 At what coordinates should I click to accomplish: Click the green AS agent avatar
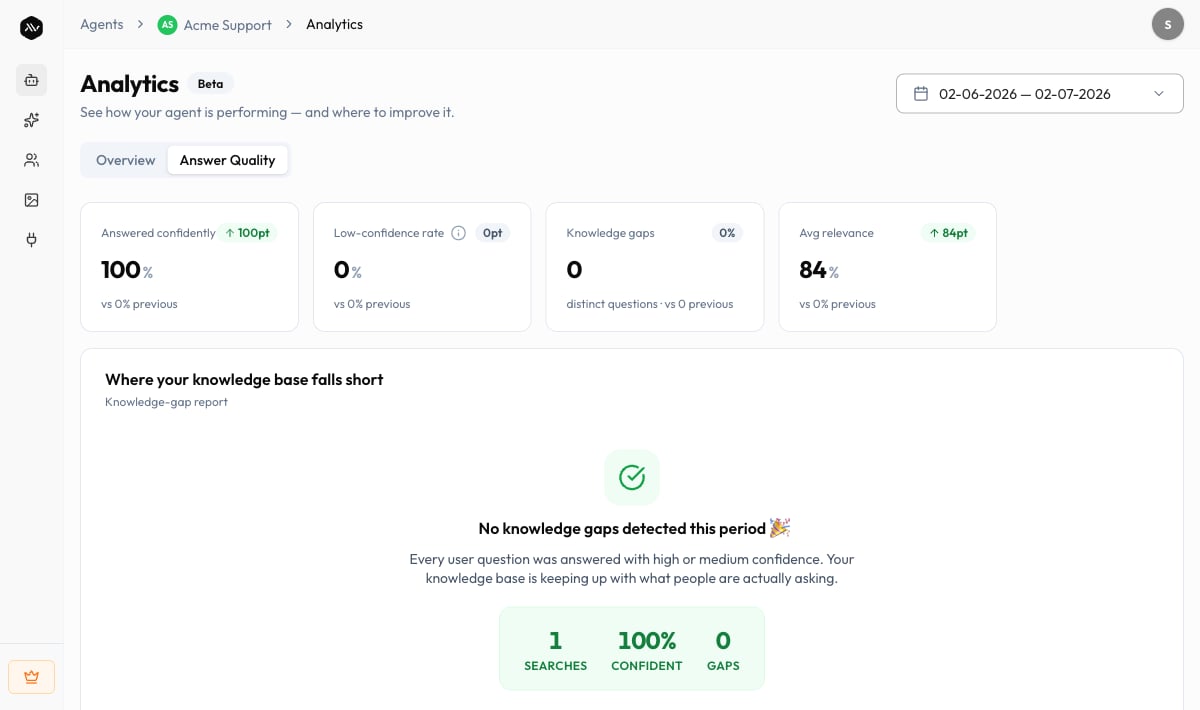coord(167,24)
